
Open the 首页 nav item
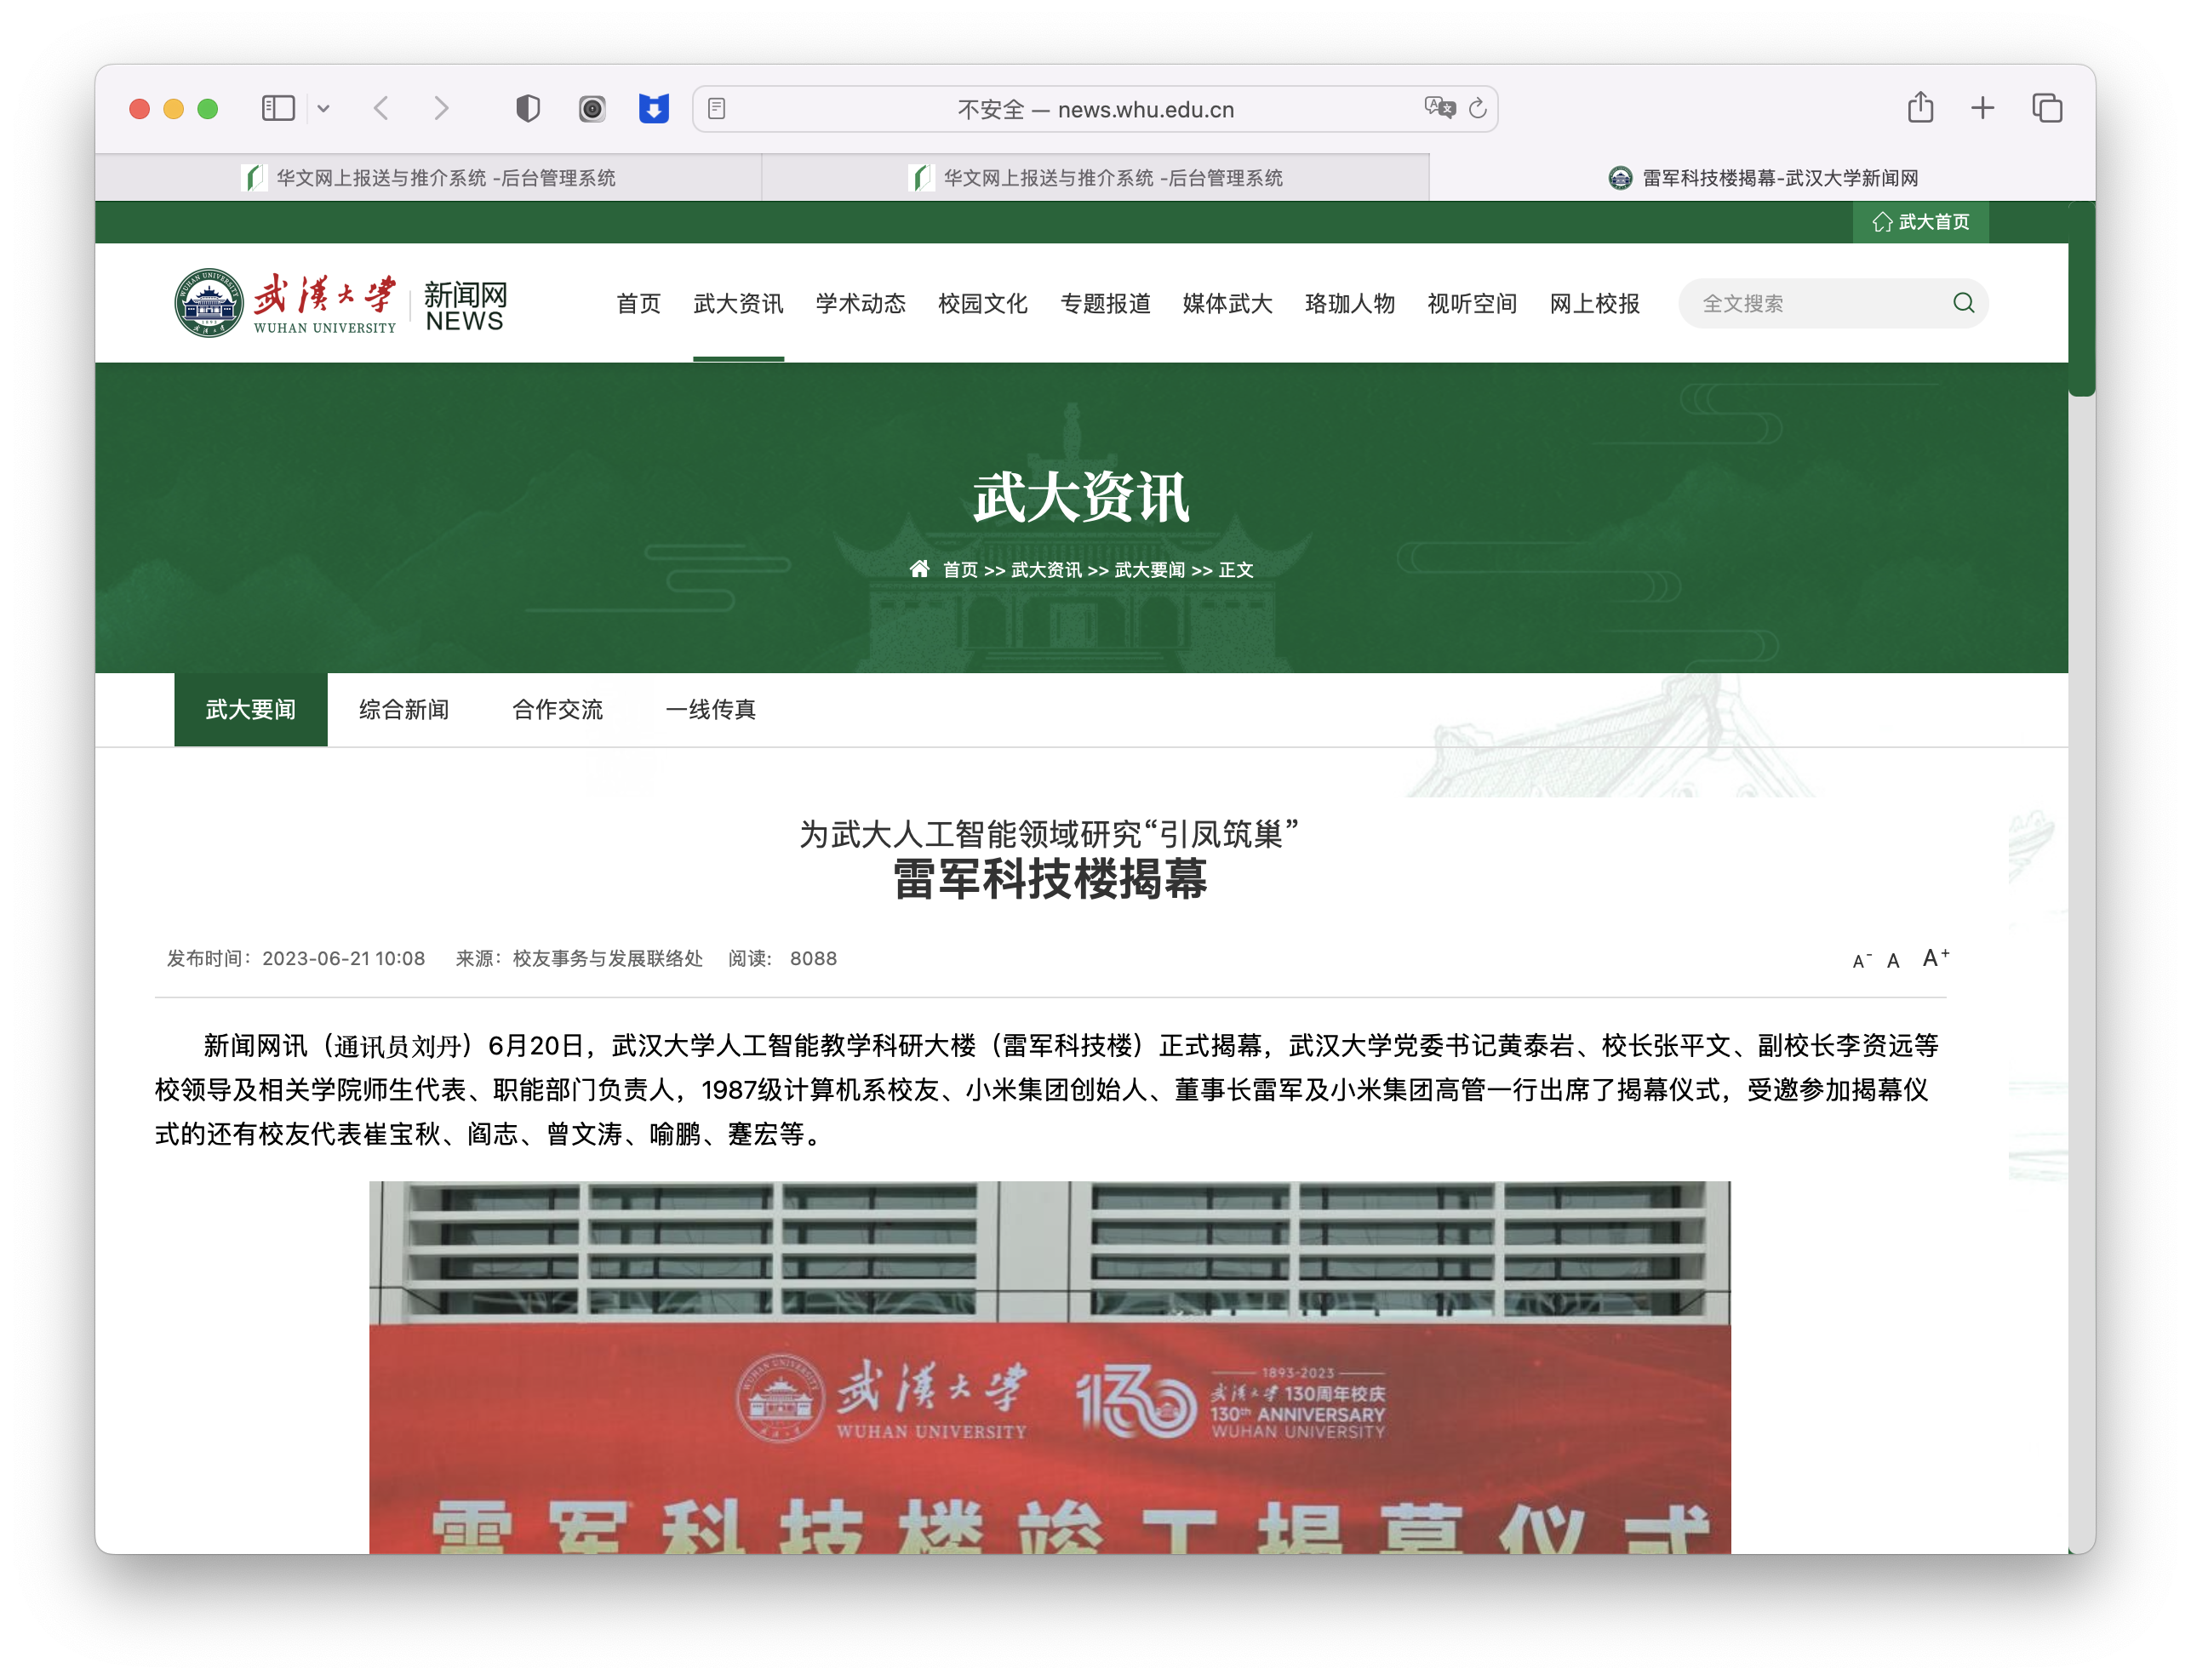[638, 303]
